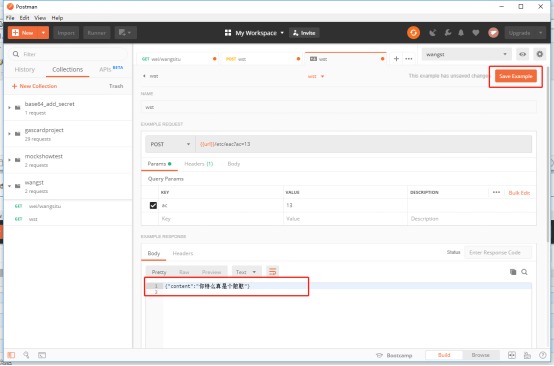
Task: Open the satellite capture requests icon
Action: coord(432,33)
